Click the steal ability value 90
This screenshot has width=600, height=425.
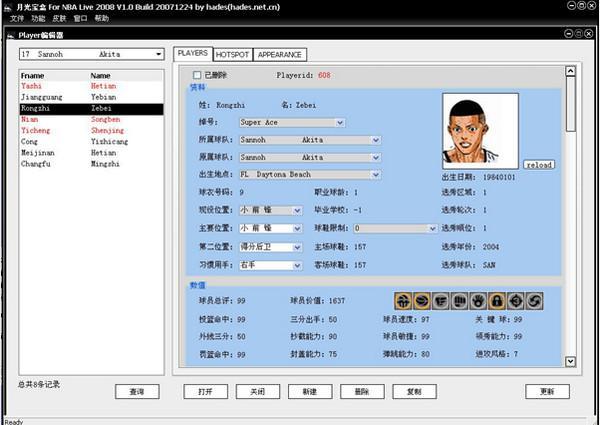click(x=333, y=337)
